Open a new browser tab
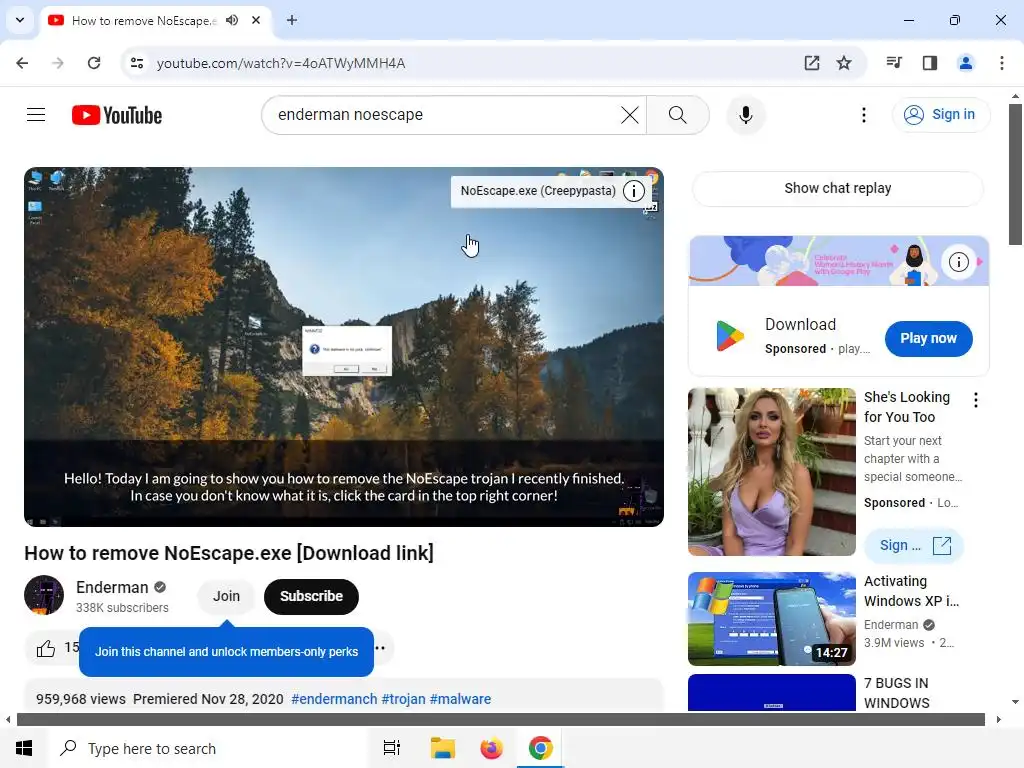This screenshot has width=1024, height=768. coord(292,20)
